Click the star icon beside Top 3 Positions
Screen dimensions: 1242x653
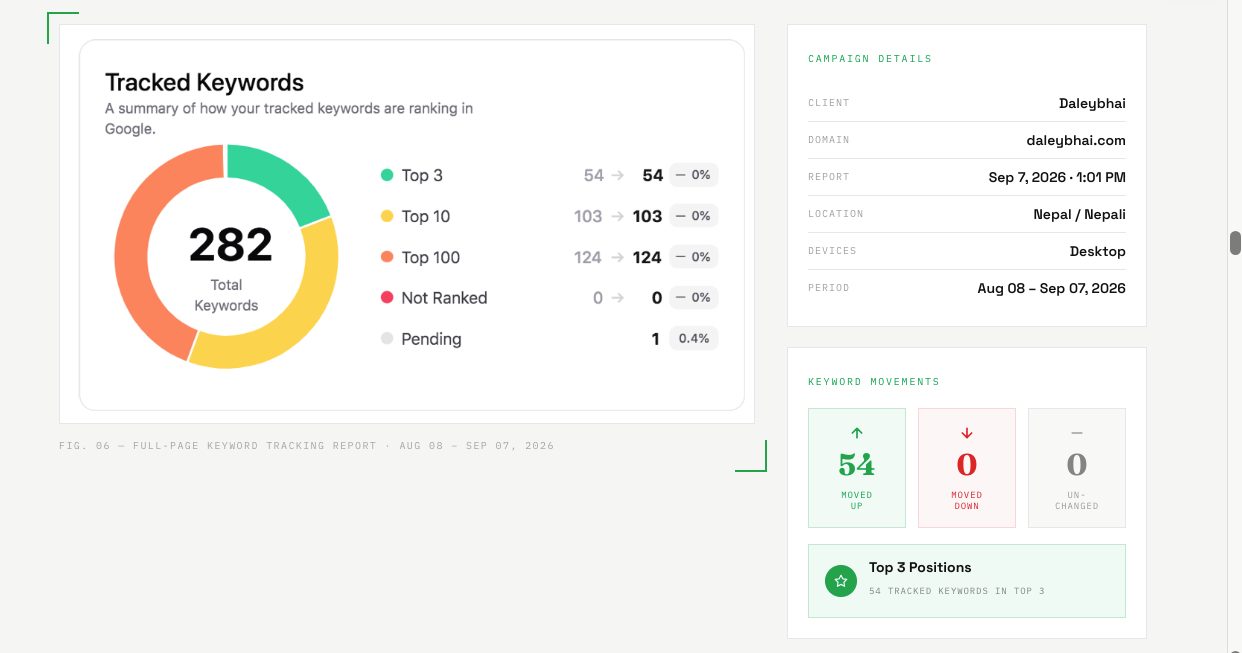point(841,580)
